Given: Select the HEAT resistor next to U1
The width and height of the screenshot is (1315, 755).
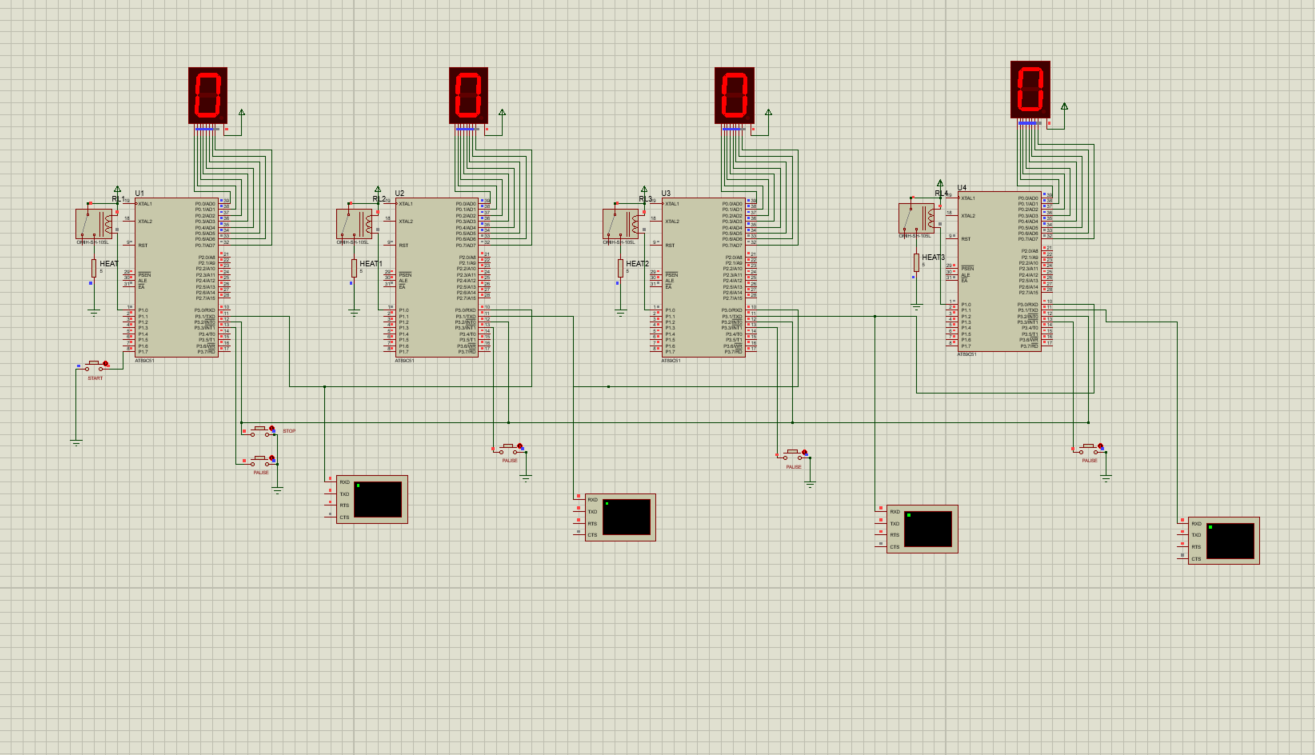Looking at the screenshot, I should [94, 268].
